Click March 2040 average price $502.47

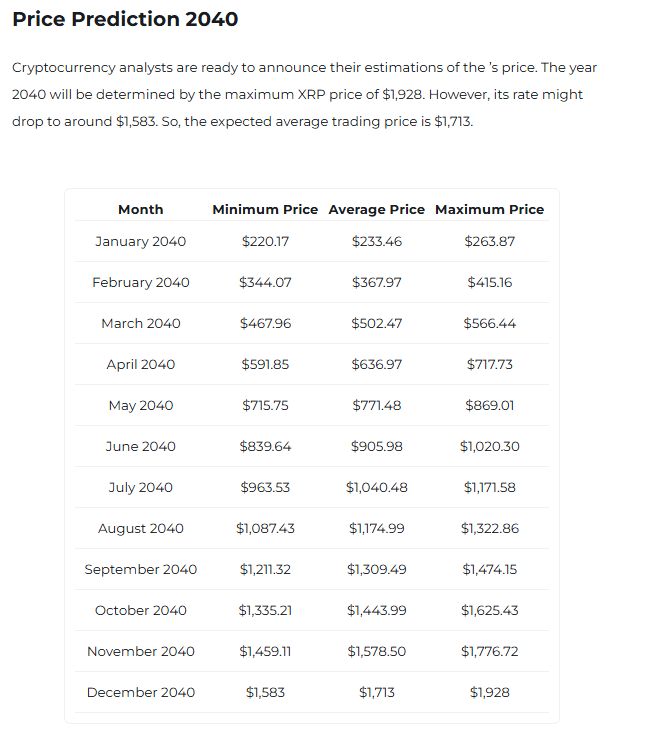[x=376, y=323]
